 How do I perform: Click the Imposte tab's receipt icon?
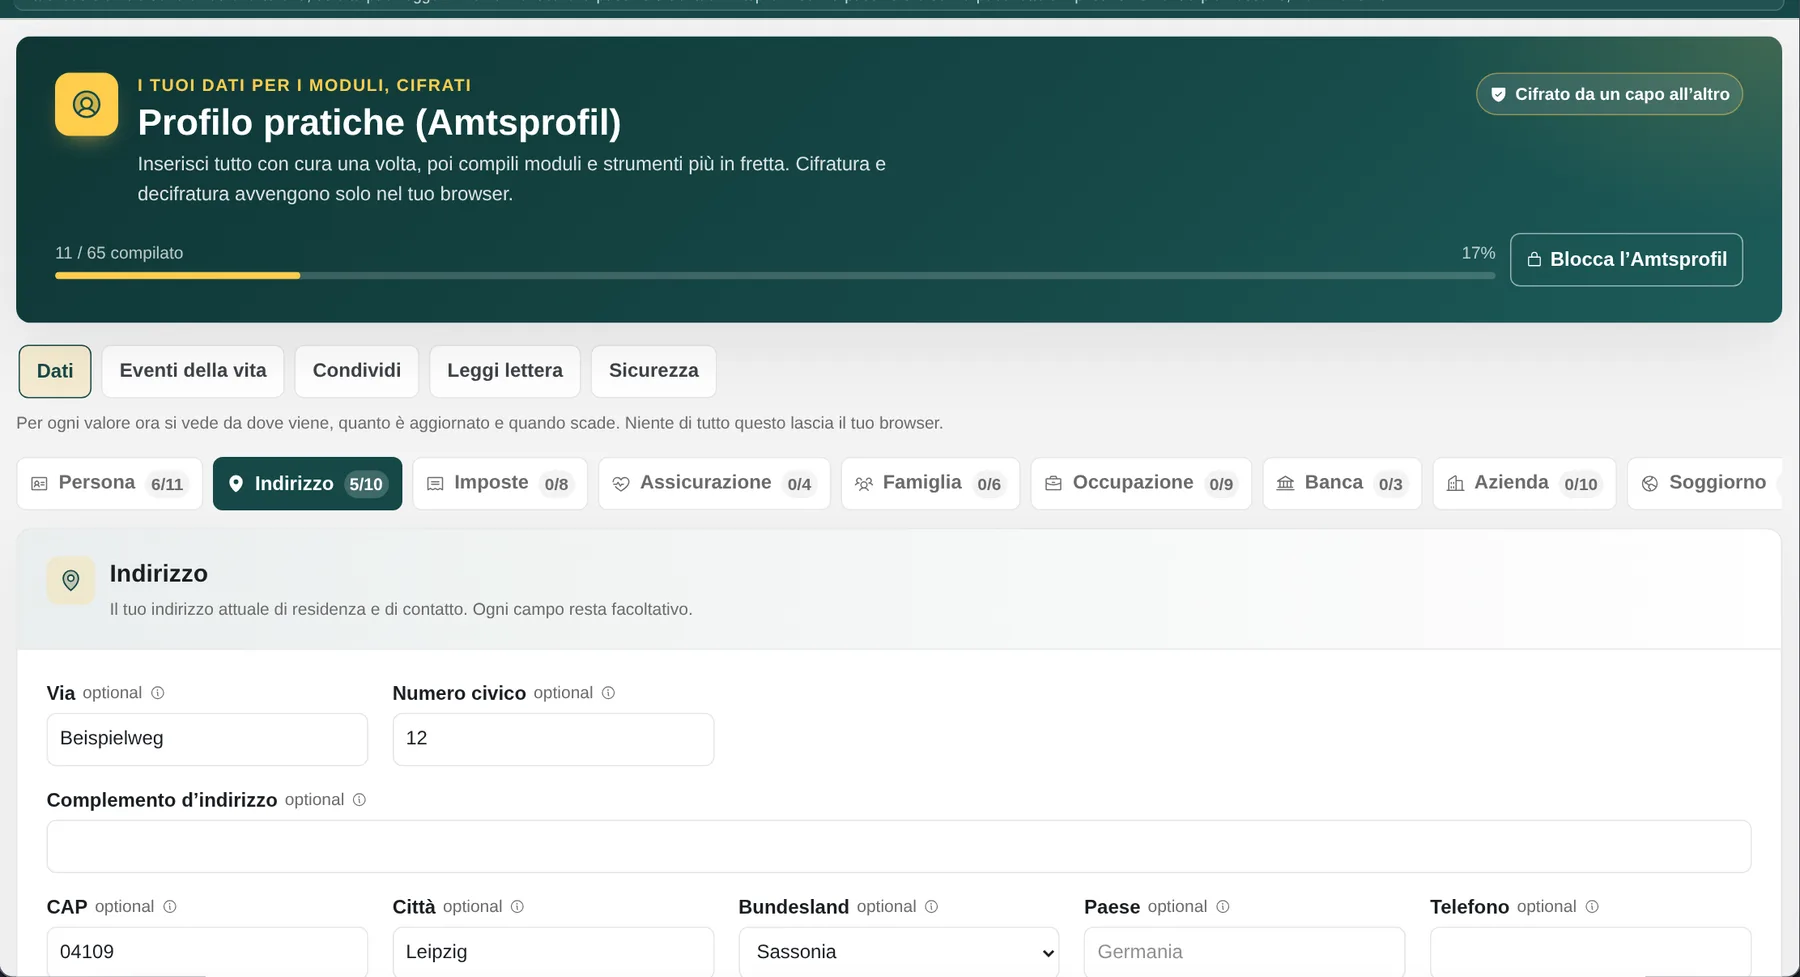[435, 484]
